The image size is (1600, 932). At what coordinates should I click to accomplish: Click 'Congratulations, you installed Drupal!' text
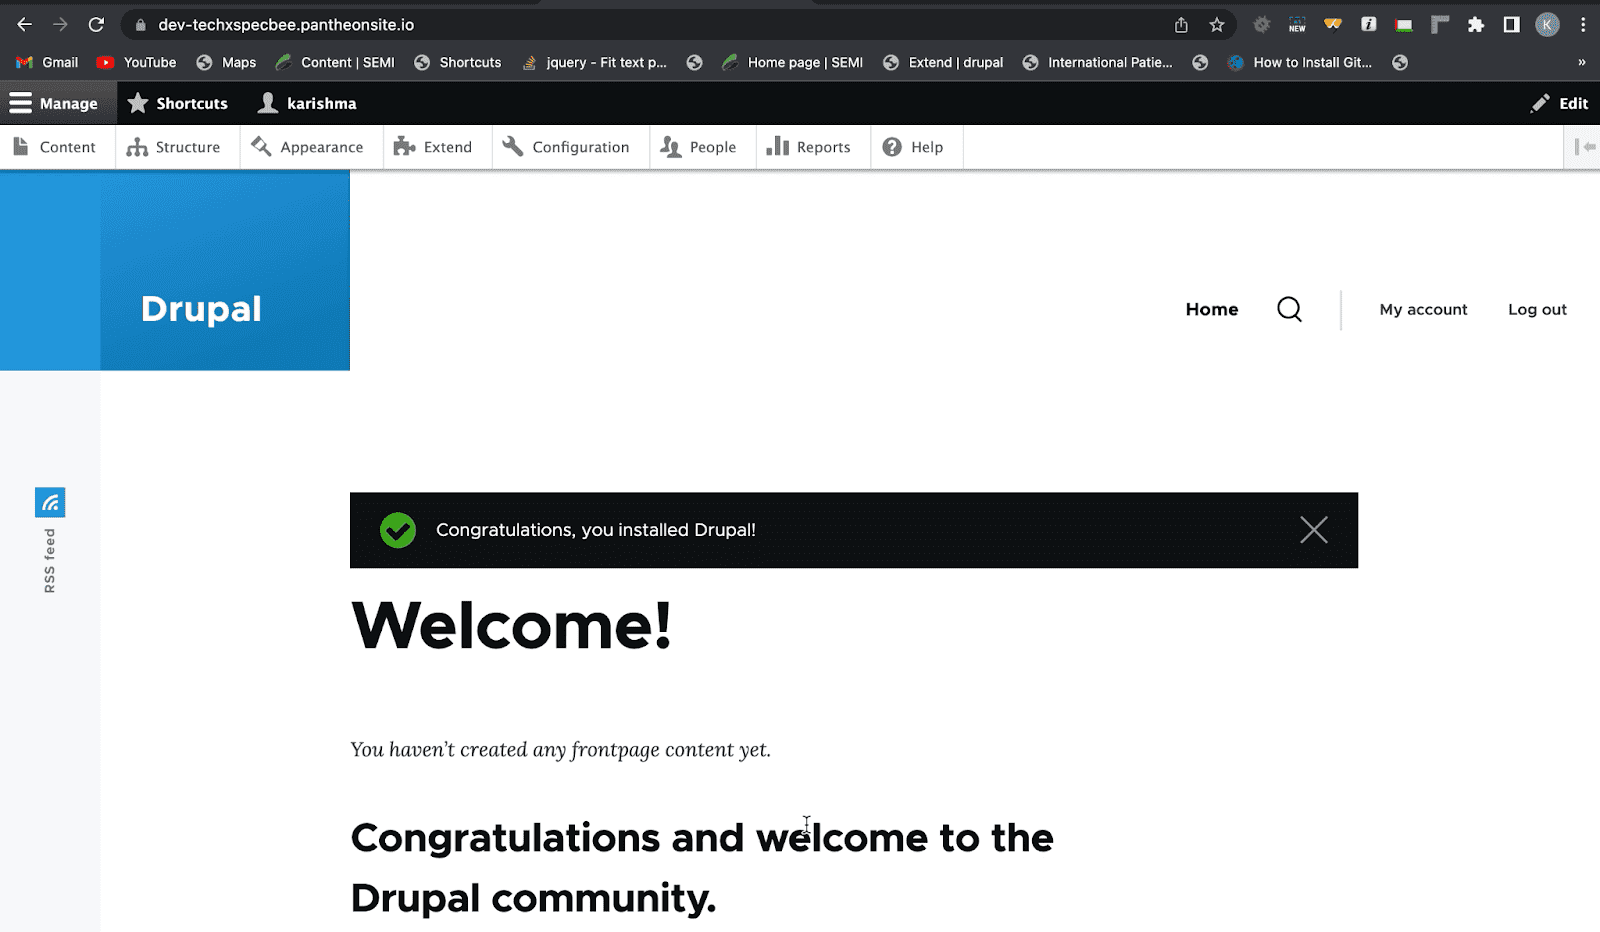[x=596, y=530]
